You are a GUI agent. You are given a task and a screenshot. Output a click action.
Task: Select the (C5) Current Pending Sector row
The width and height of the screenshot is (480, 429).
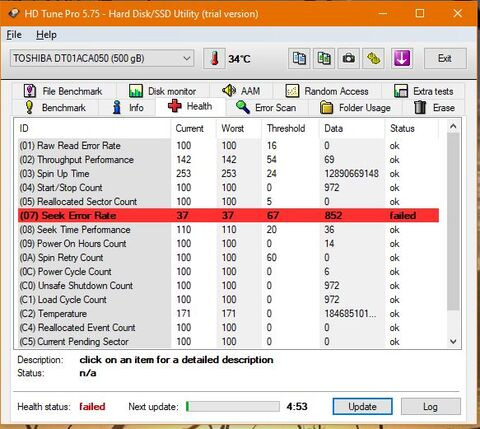point(228,342)
